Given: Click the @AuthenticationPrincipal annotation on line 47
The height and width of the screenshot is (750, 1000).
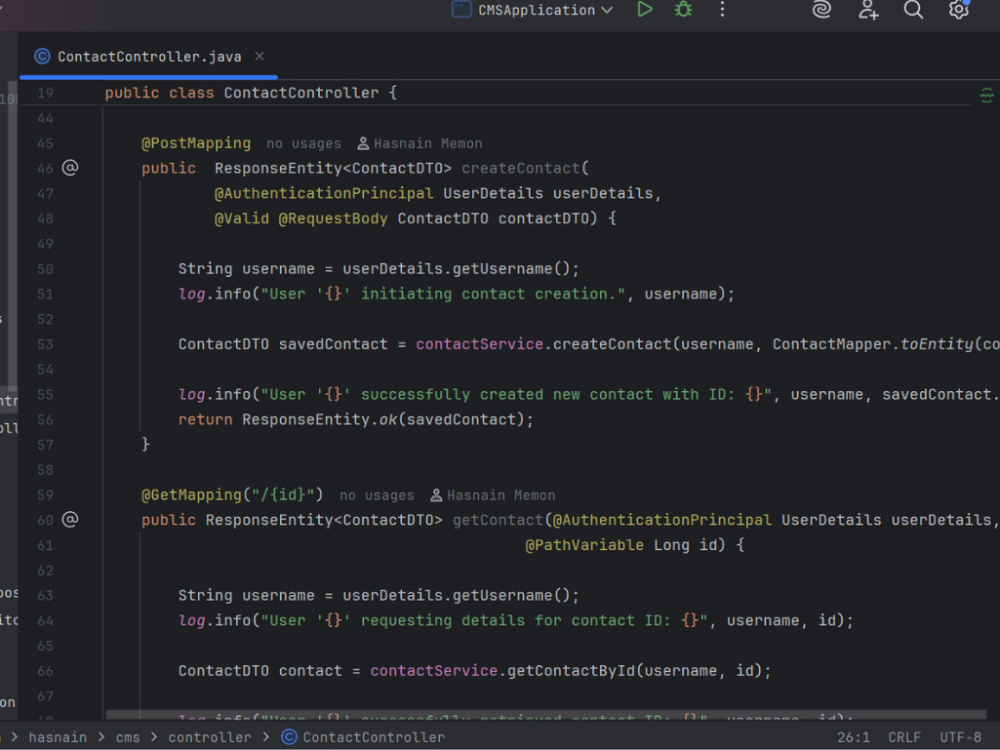Looking at the screenshot, I should point(324,193).
